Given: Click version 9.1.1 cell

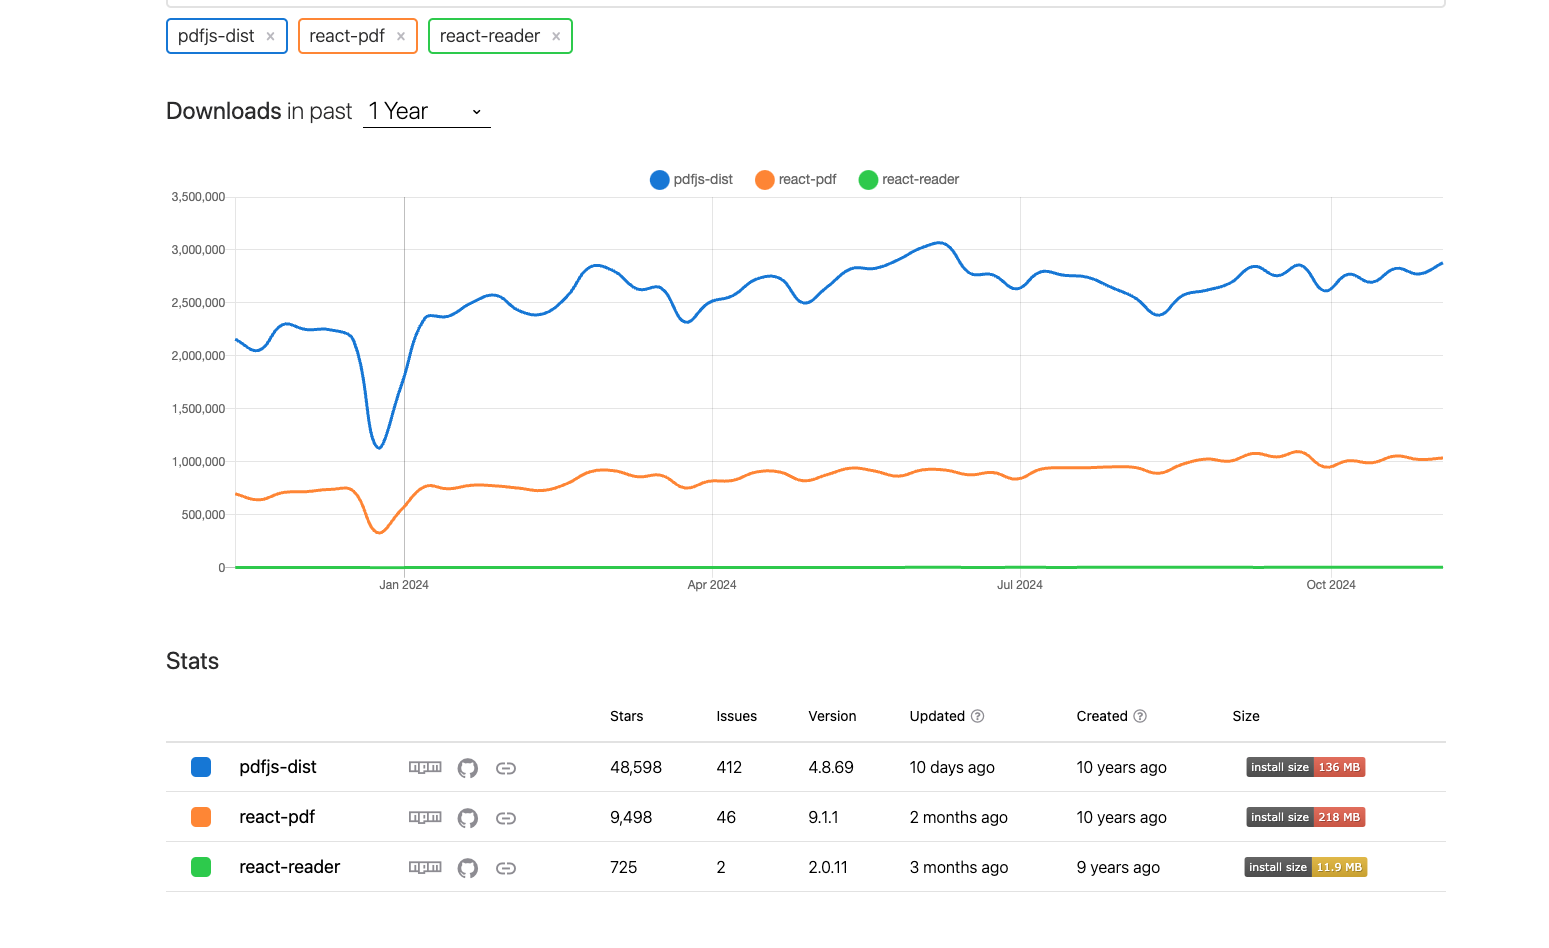Looking at the screenshot, I should 823,817.
